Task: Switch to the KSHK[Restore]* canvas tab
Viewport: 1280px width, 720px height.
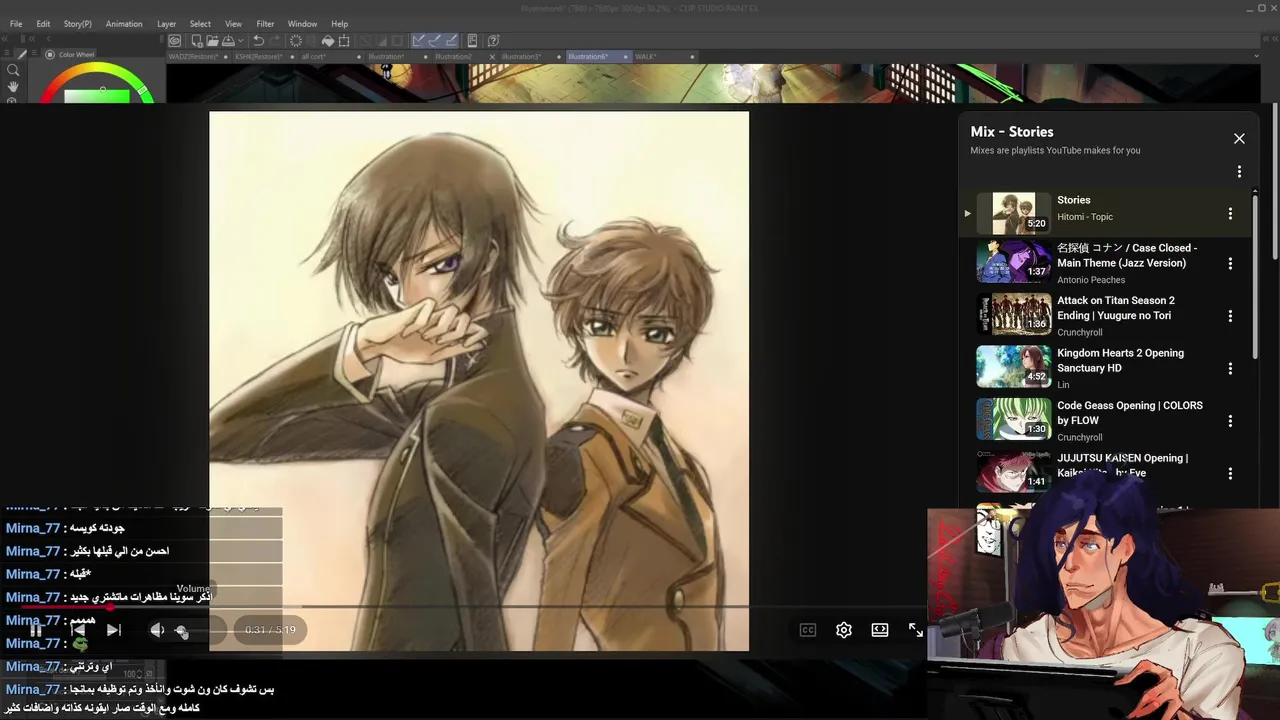Action: (258, 57)
